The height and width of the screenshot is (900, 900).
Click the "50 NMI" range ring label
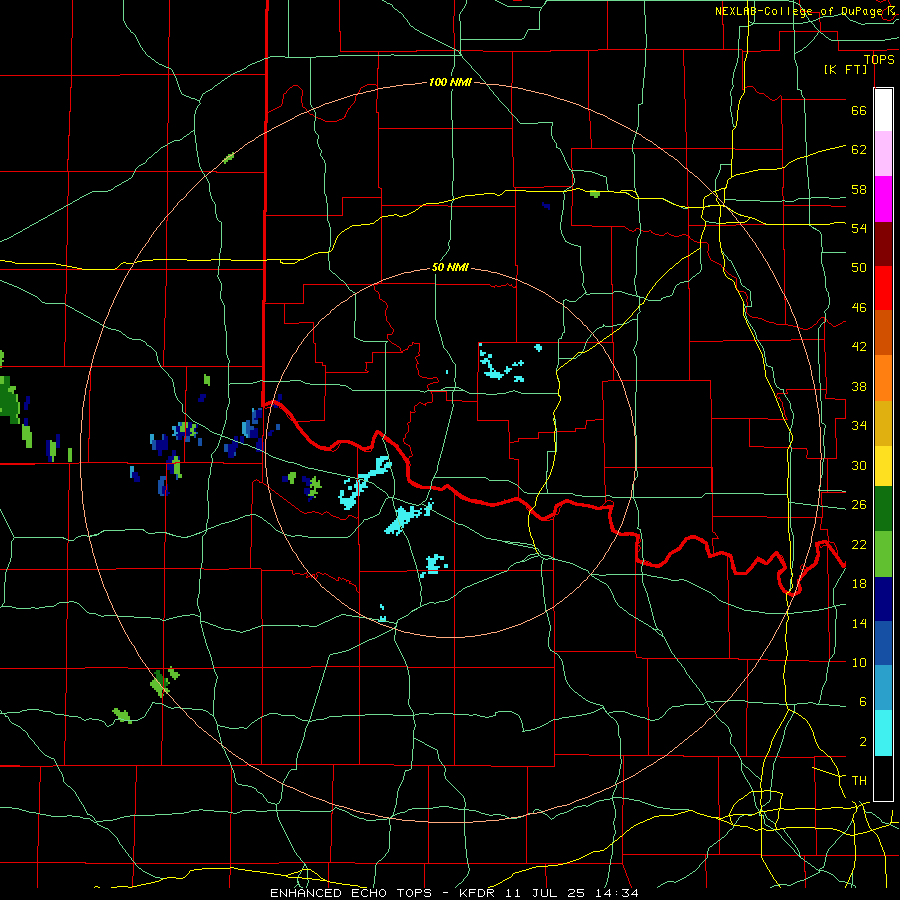click(x=450, y=267)
